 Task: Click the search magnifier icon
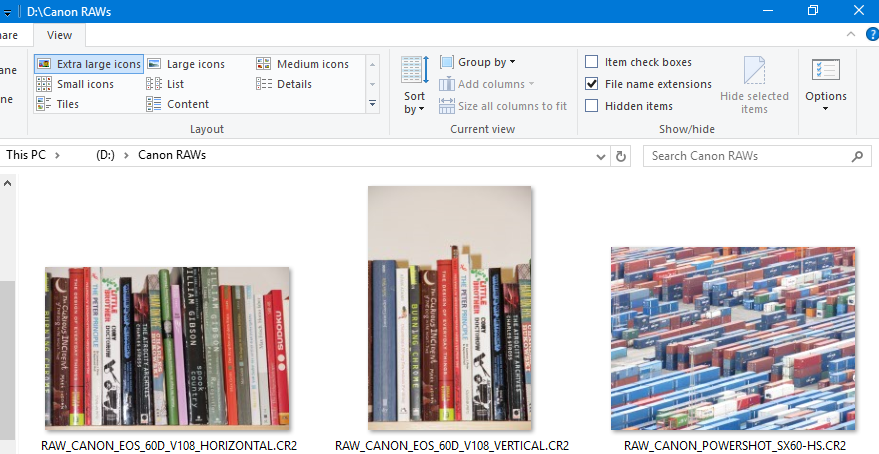coord(857,156)
